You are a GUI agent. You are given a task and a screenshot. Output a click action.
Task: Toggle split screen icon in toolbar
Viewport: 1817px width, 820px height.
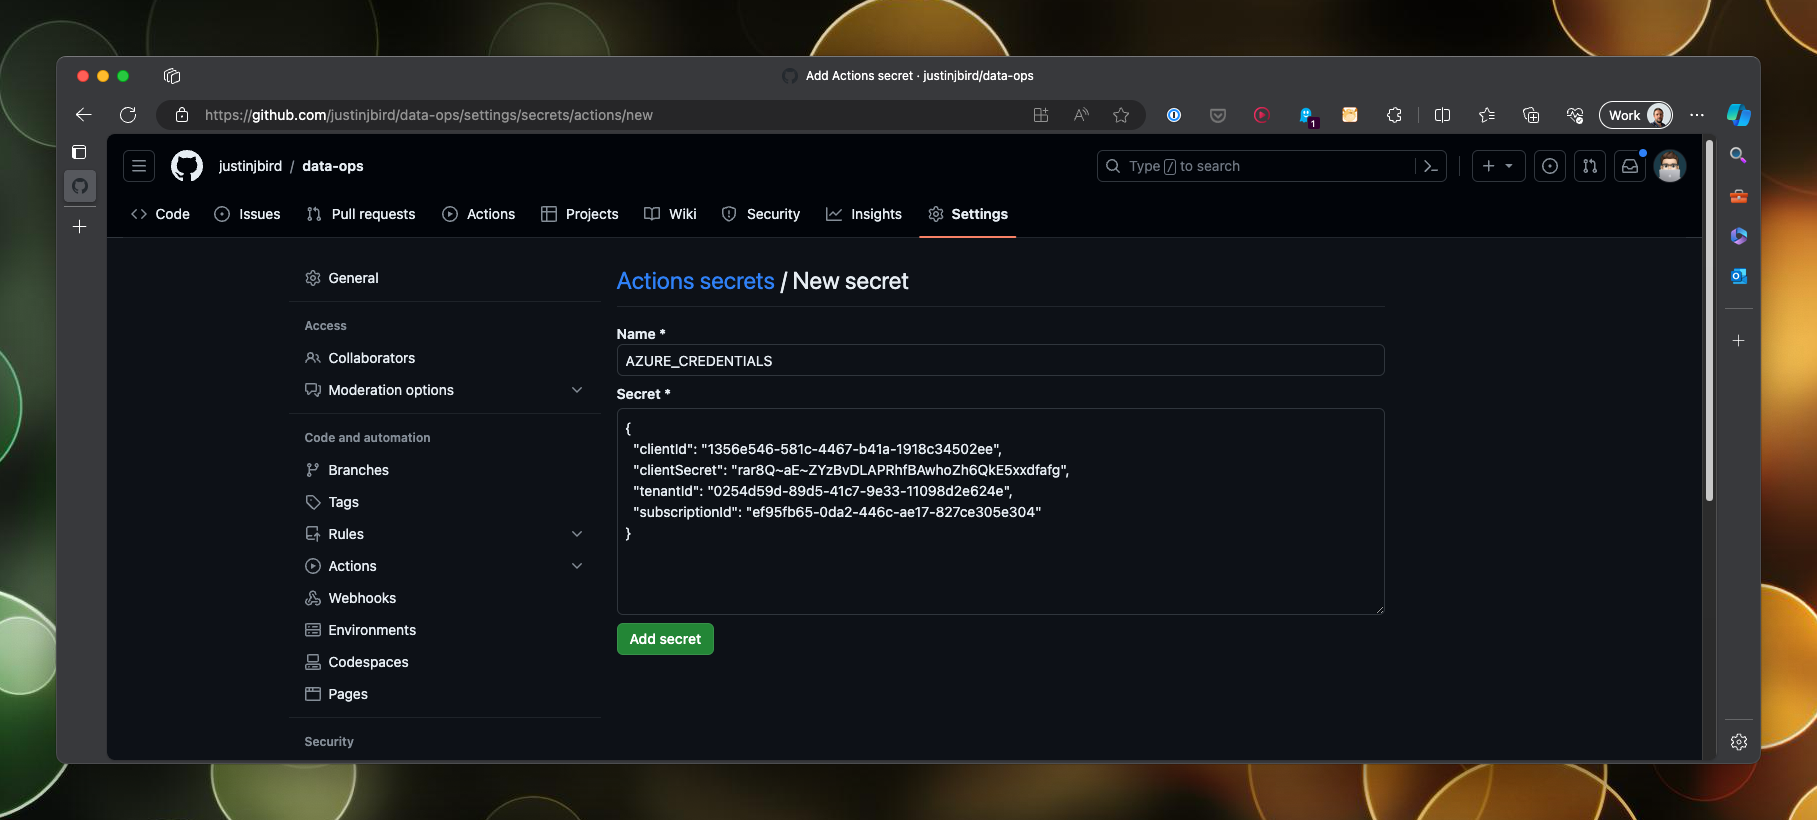pyautogui.click(x=1442, y=115)
